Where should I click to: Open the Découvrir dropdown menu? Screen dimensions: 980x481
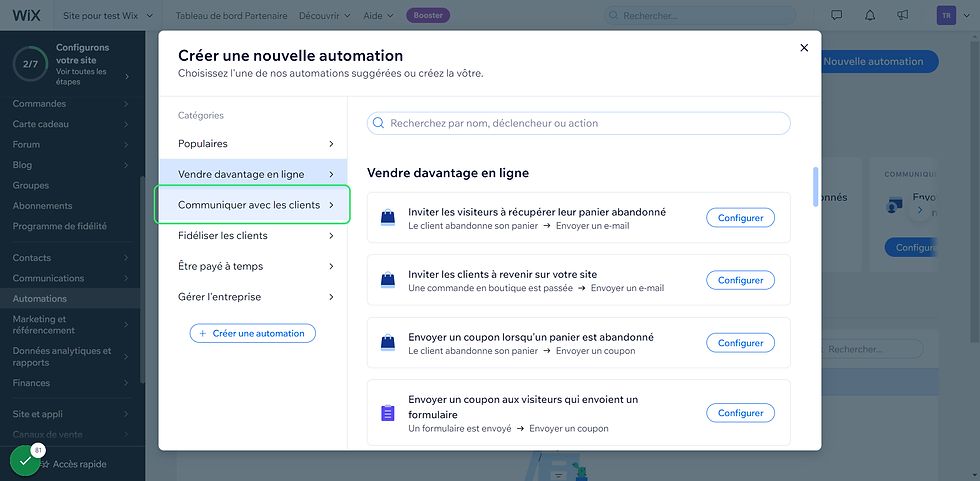[324, 15]
